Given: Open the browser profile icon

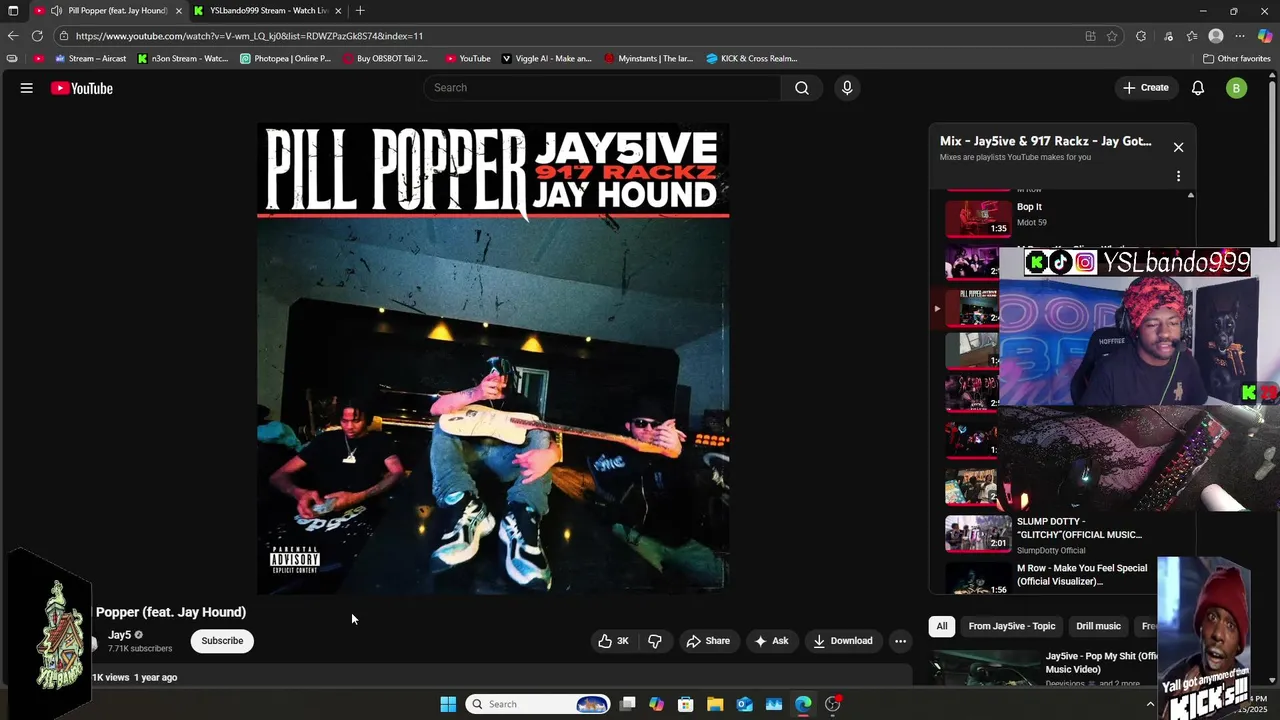Looking at the screenshot, I should [1216, 36].
